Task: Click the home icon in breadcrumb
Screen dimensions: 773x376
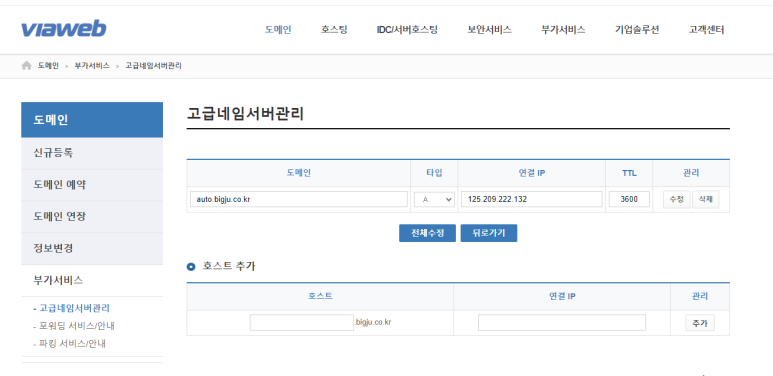Action: pyautogui.click(x=27, y=66)
